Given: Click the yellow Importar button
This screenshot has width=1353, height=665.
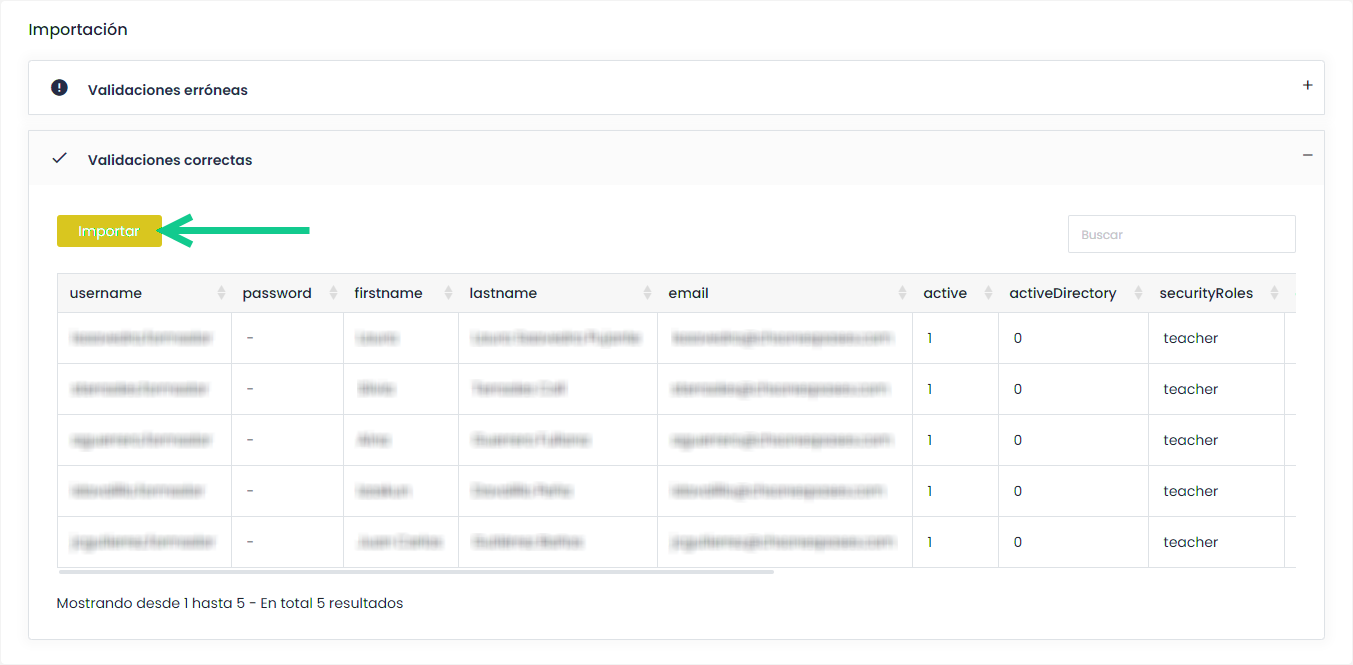Looking at the screenshot, I should tap(109, 231).
